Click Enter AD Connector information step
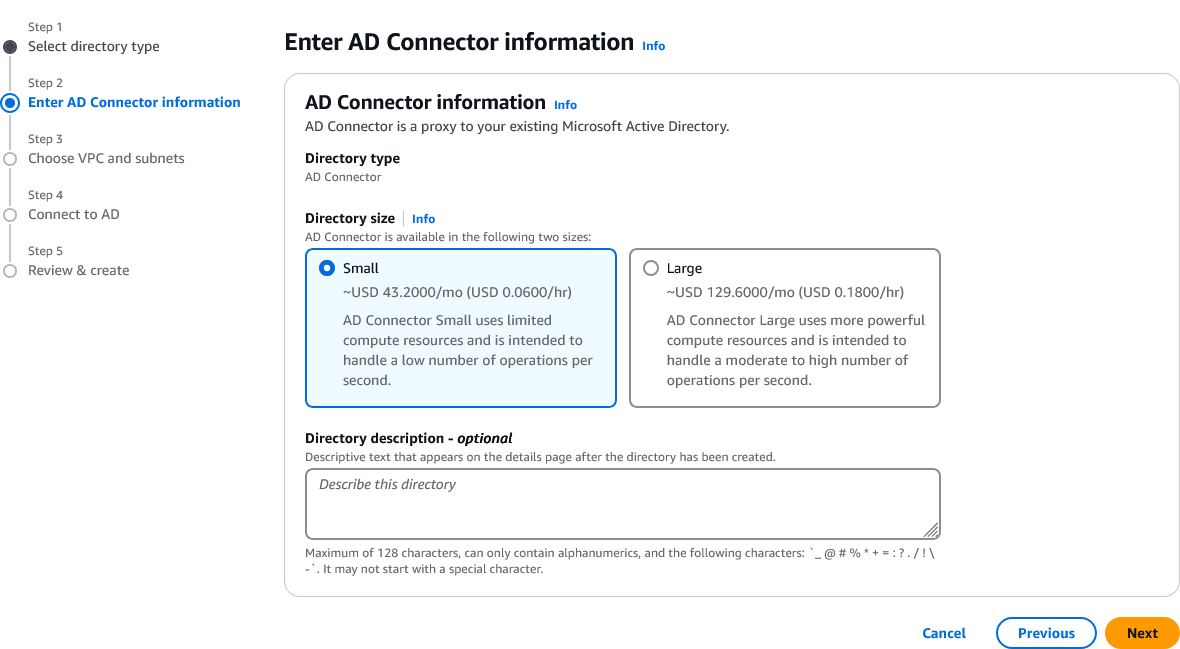This screenshot has width=1180, height=649. 134,102
